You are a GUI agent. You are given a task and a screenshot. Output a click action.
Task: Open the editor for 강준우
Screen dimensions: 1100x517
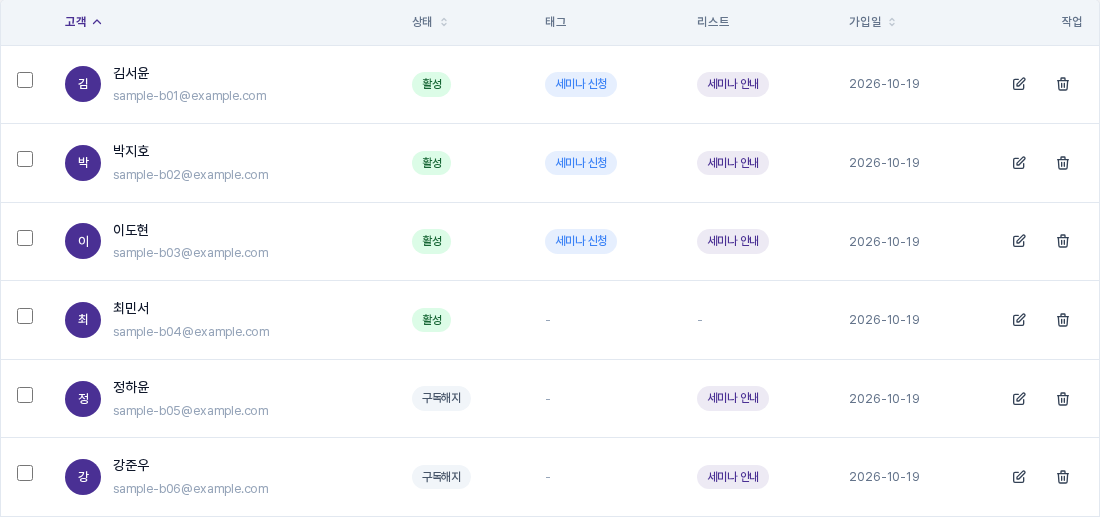click(x=1019, y=477)
